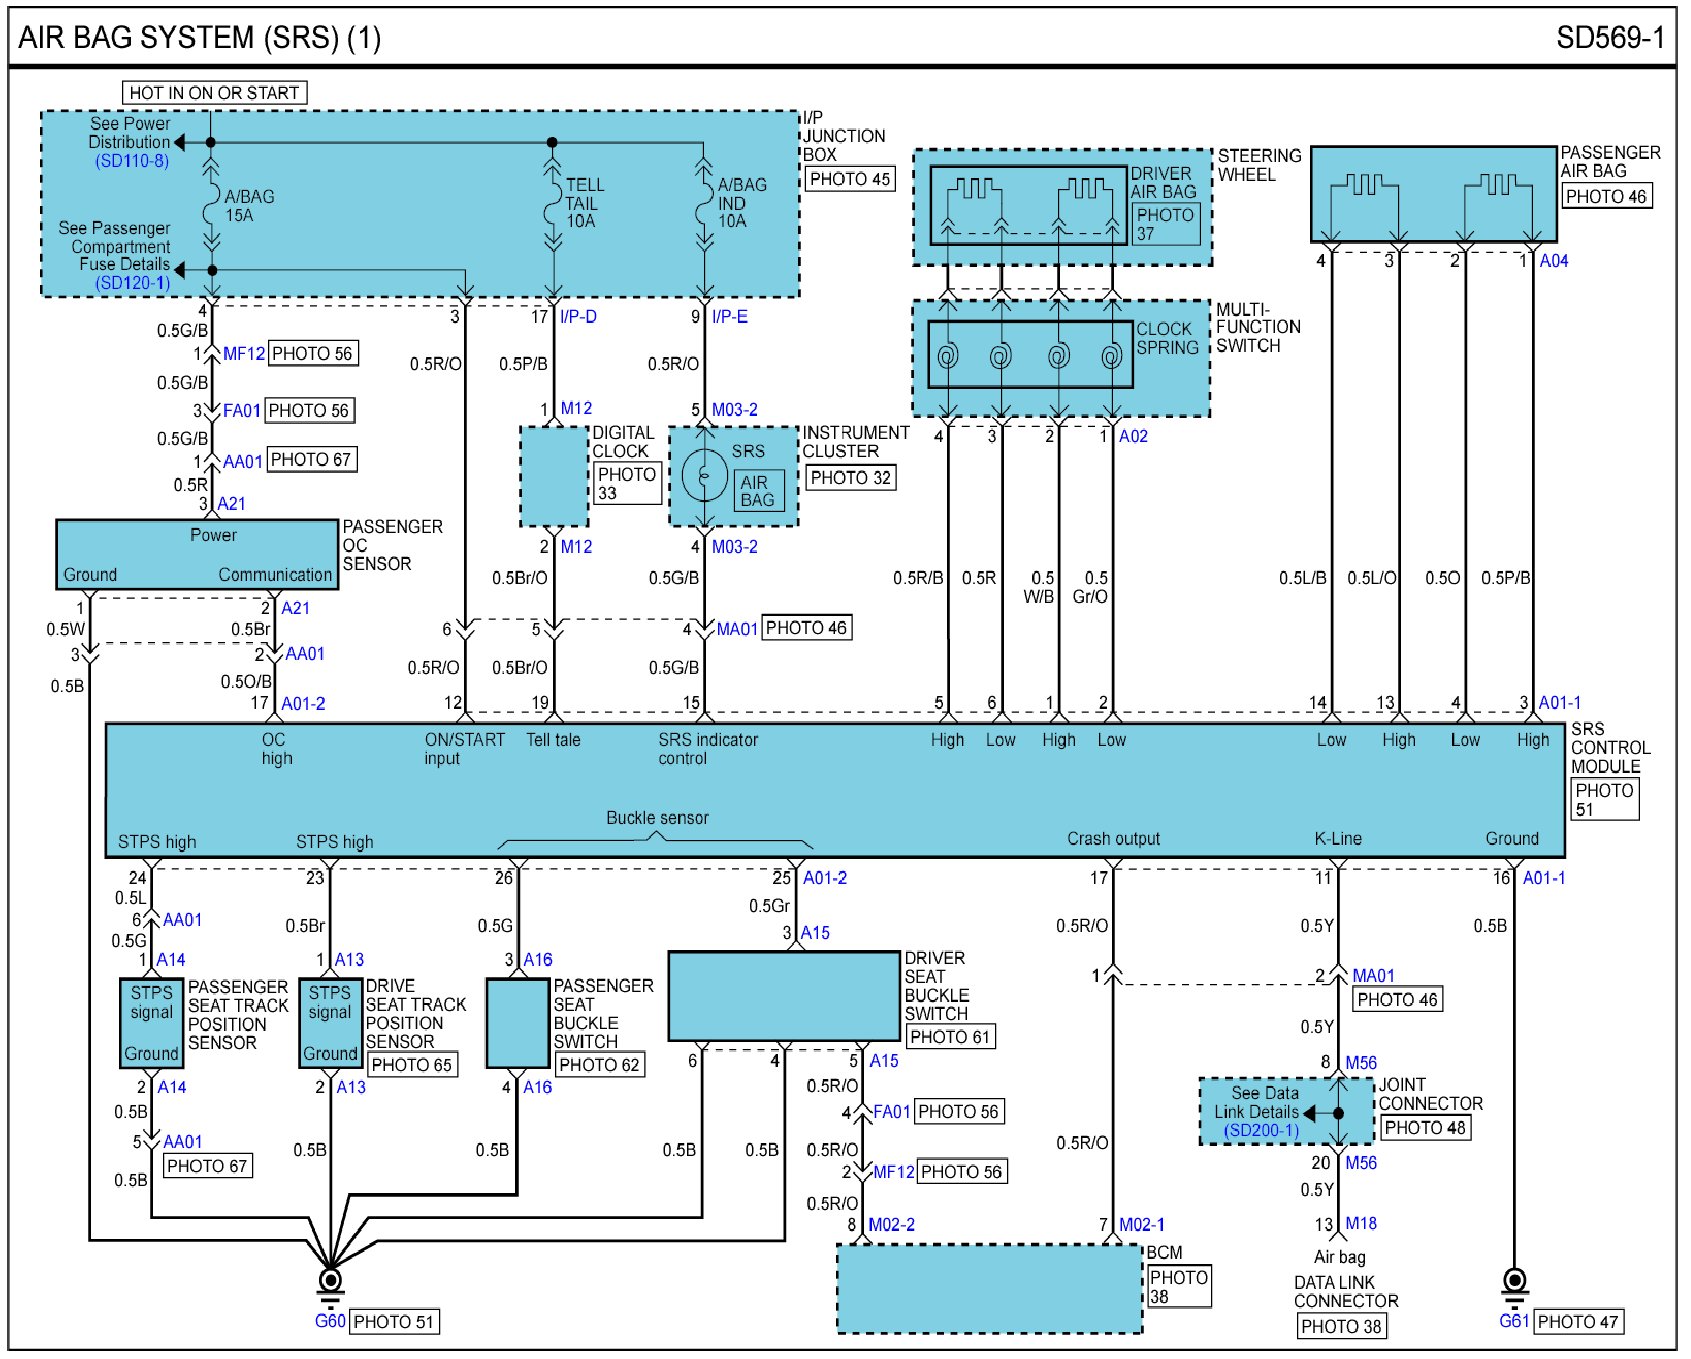Image resolution: width=1691 pixels, height=1359 pixels.
Task: Select the left passenger air bag squib symbol
Action: [1363, 186]
